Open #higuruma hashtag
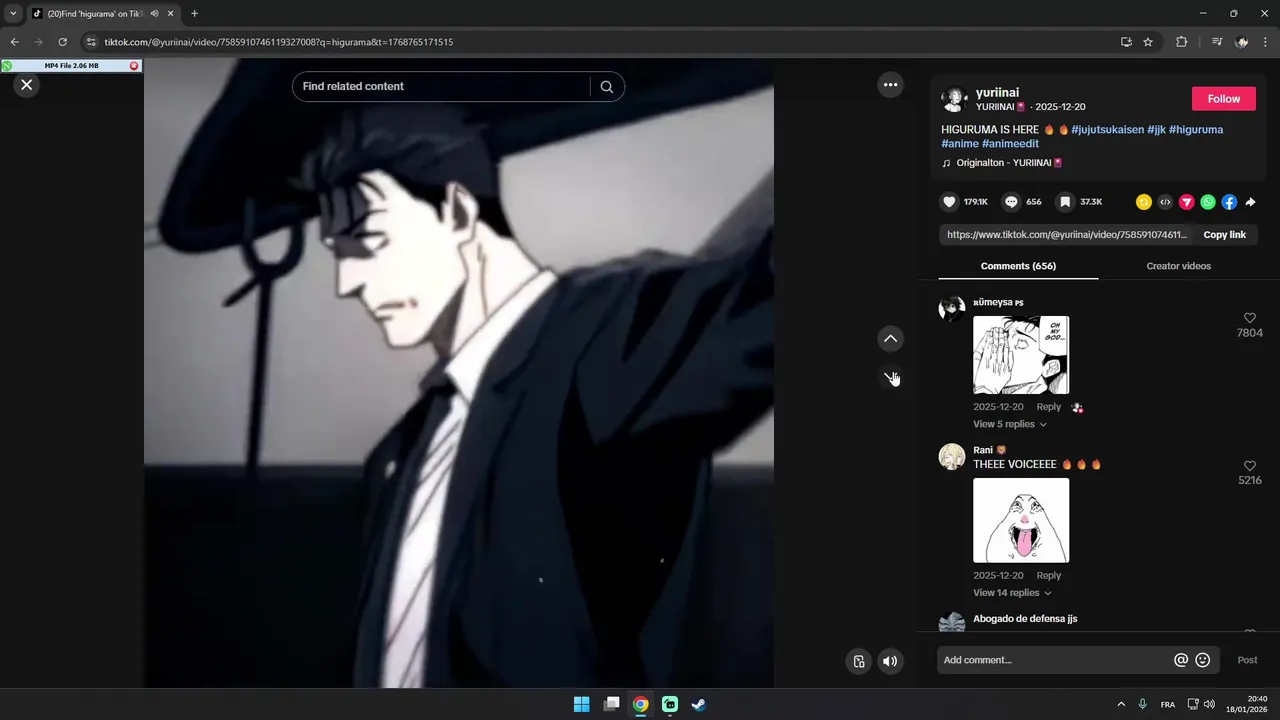 (x=1196, y=130)
